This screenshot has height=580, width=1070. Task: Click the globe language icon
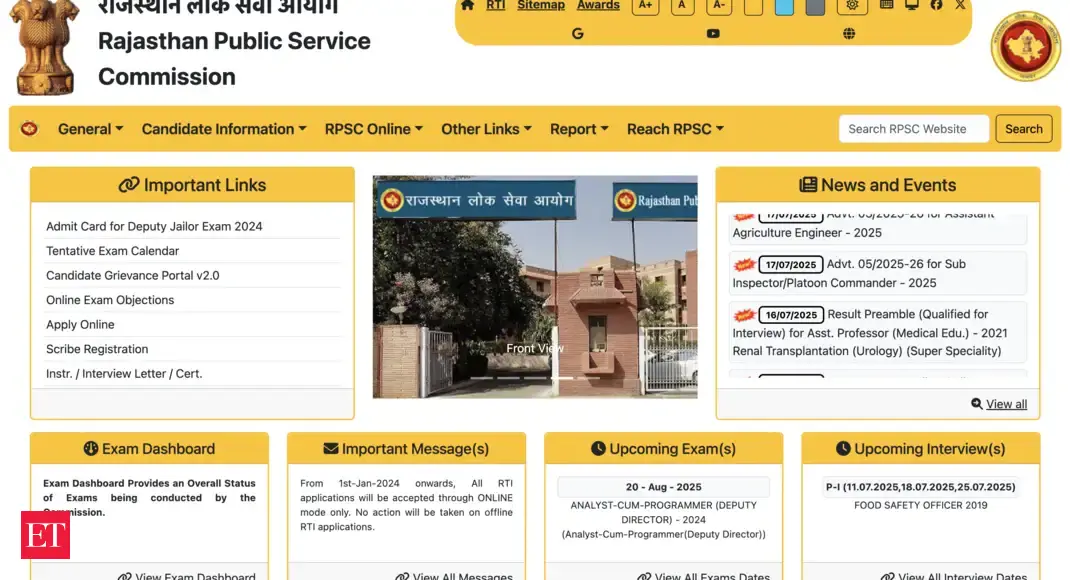(x=849, y=34)
